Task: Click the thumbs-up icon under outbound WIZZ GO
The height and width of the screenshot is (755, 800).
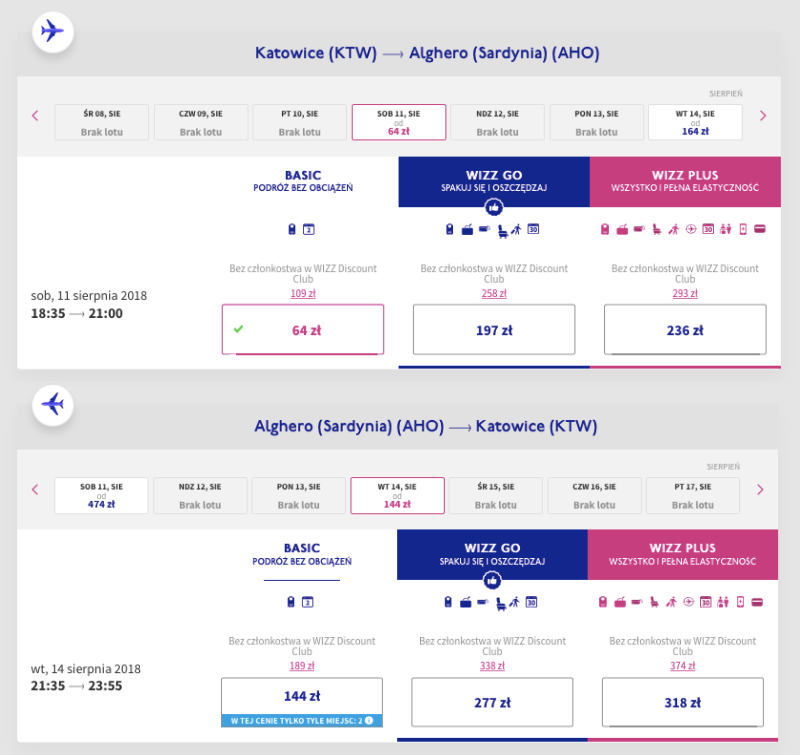Action: (x=493, y=207)
